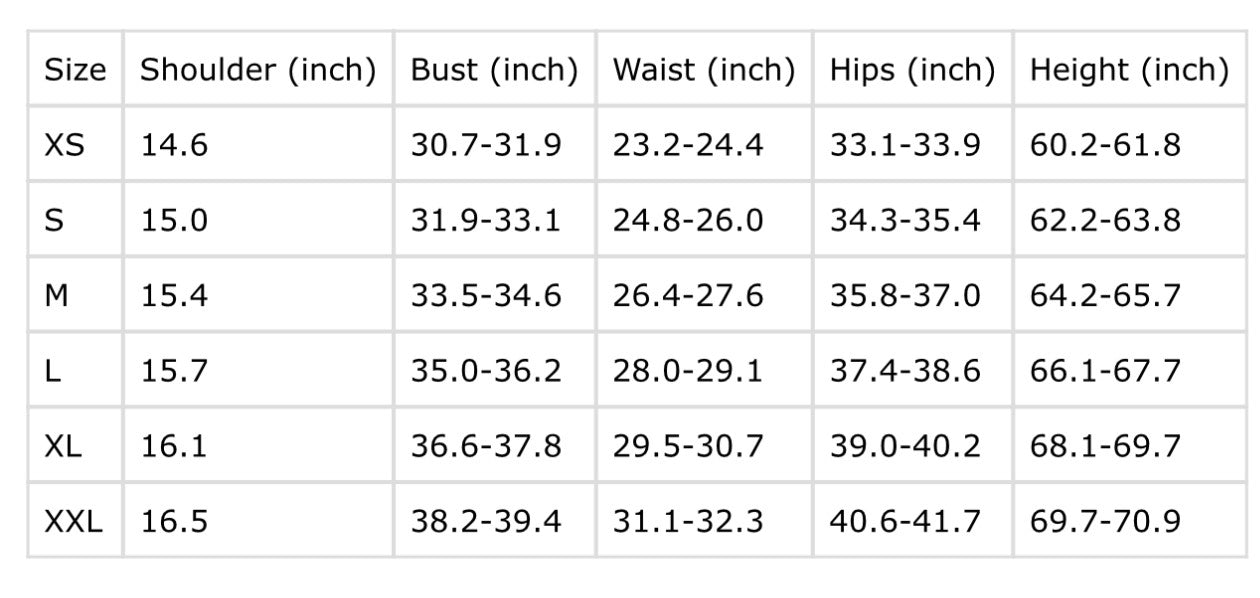Click the Height (inch) column header
This screenshot has height=598, width=1260.
click(x=1129, y=70)
